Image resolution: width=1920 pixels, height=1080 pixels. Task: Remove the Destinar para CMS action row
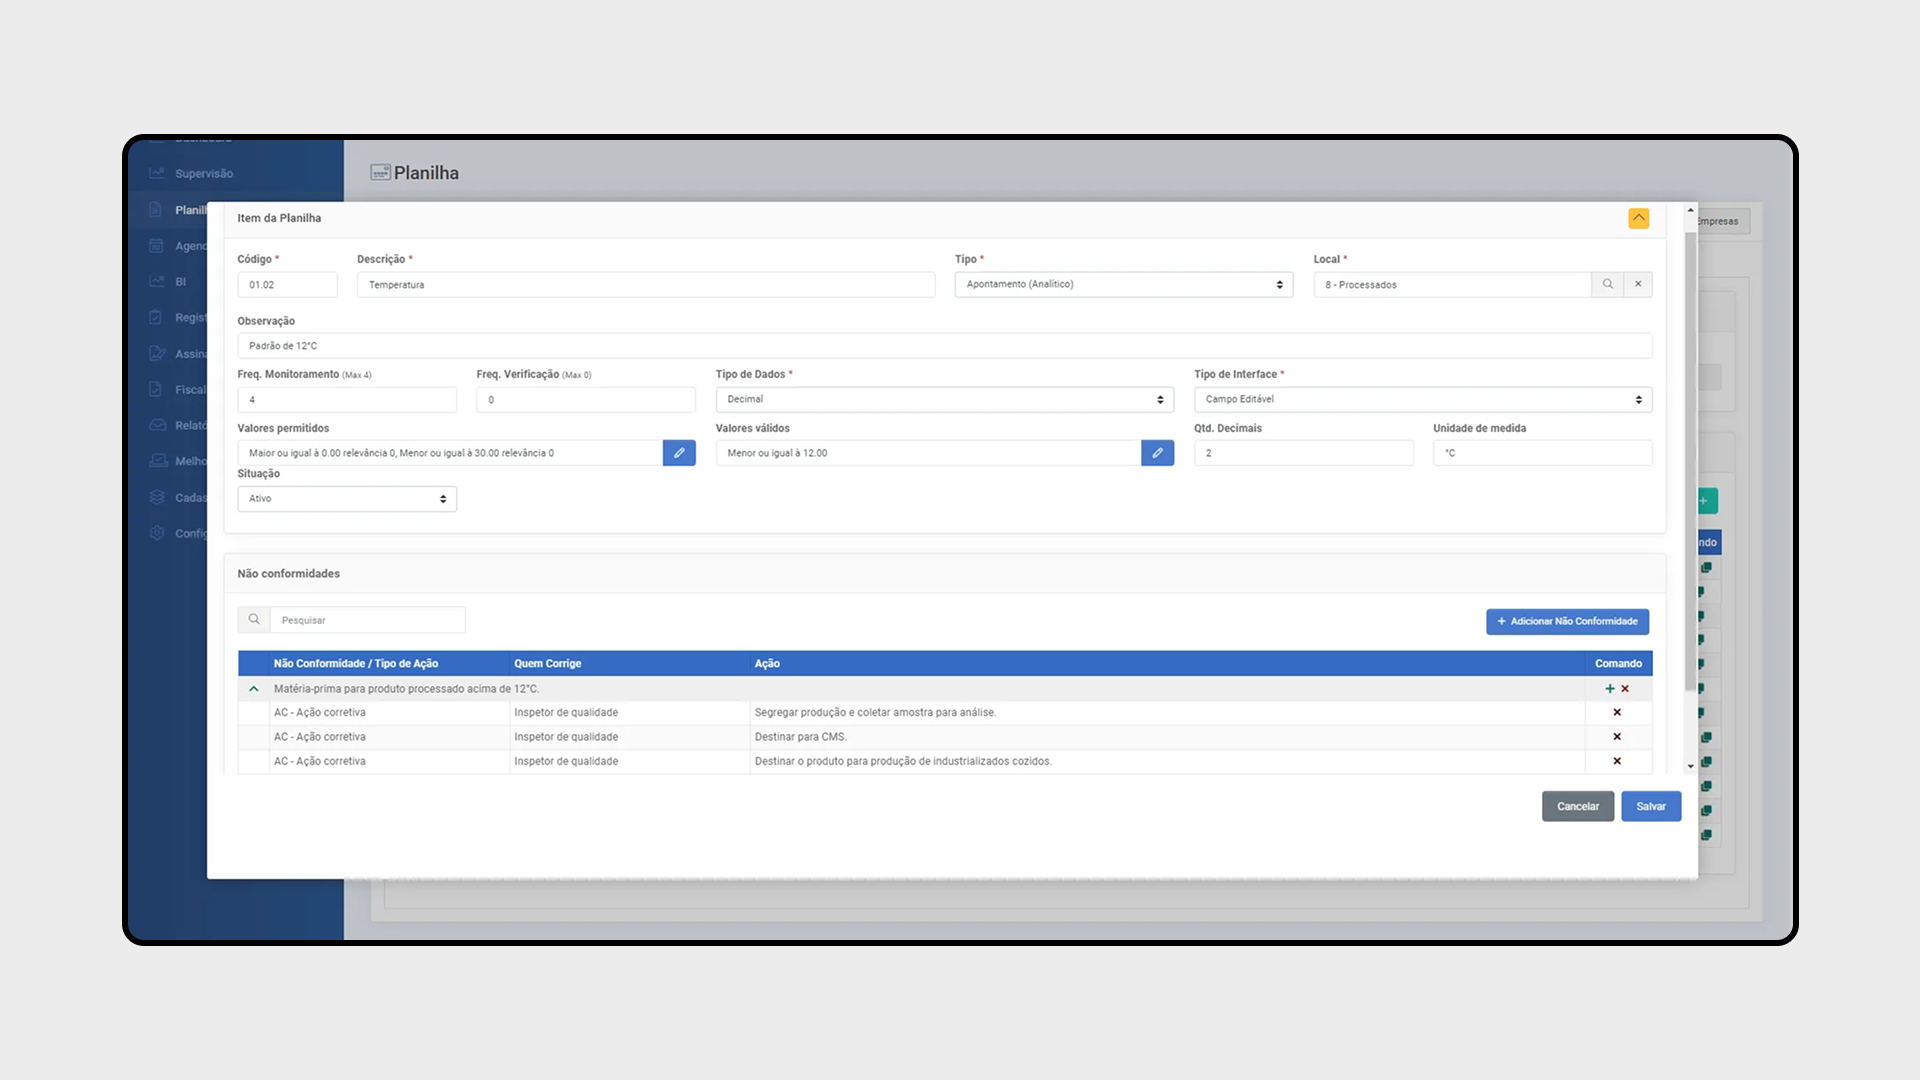click(1617, 737)
